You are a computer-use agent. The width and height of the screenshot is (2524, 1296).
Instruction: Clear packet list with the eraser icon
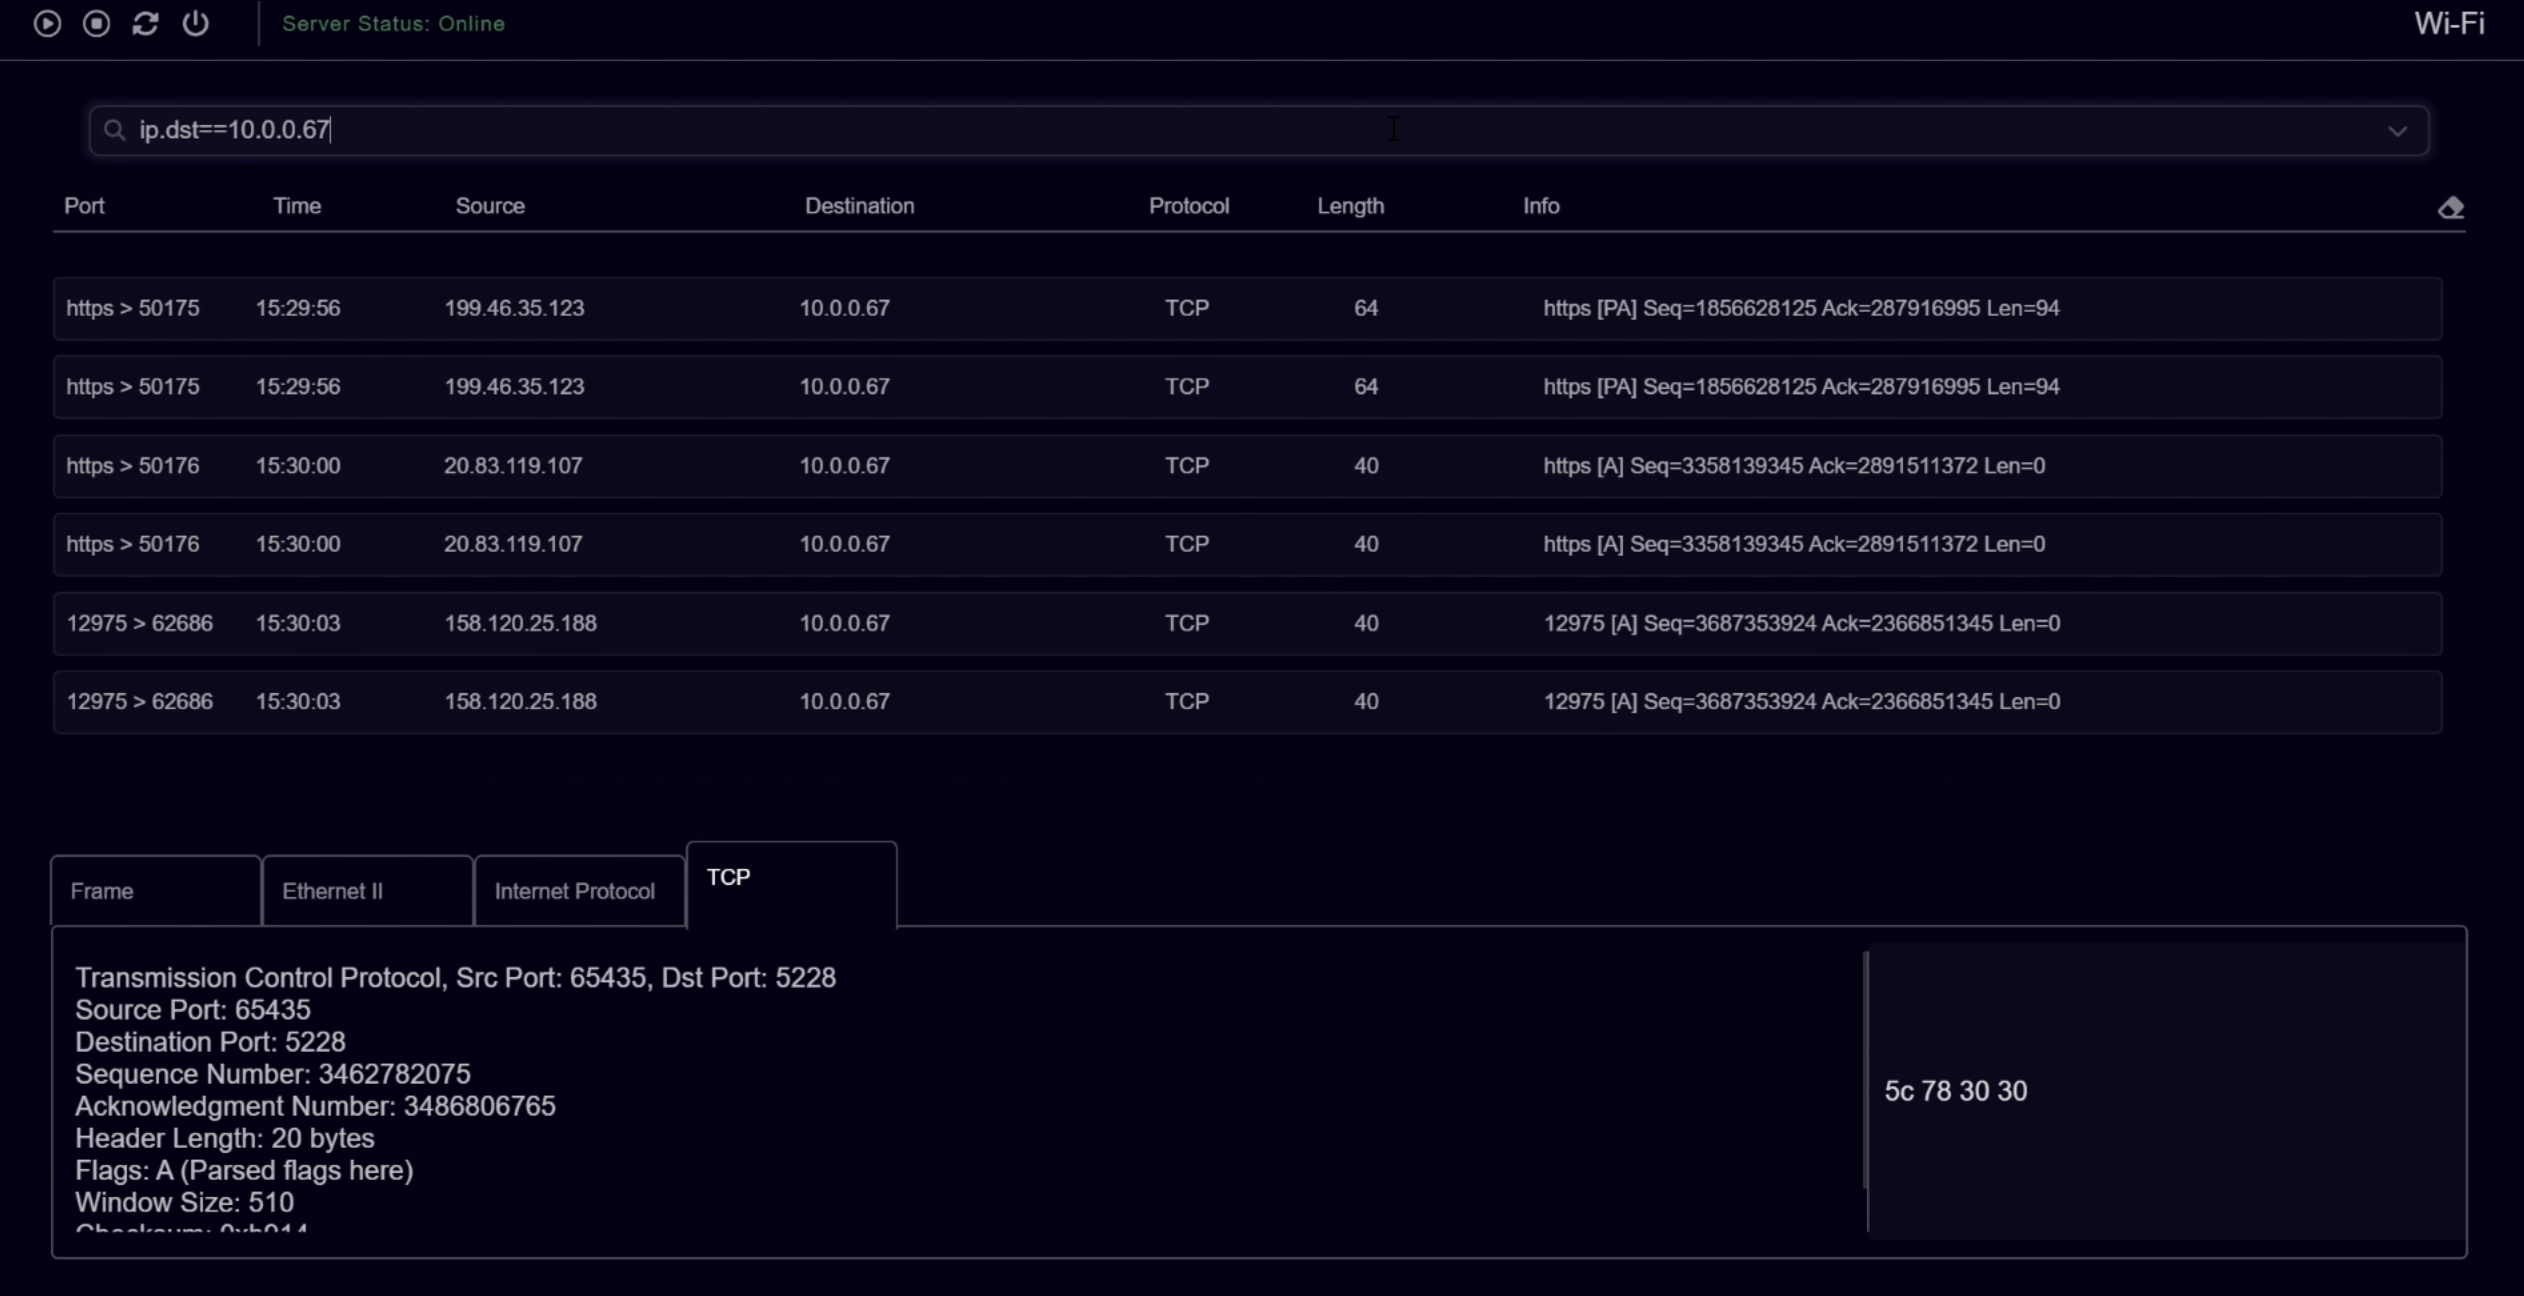pos(2450,208)
